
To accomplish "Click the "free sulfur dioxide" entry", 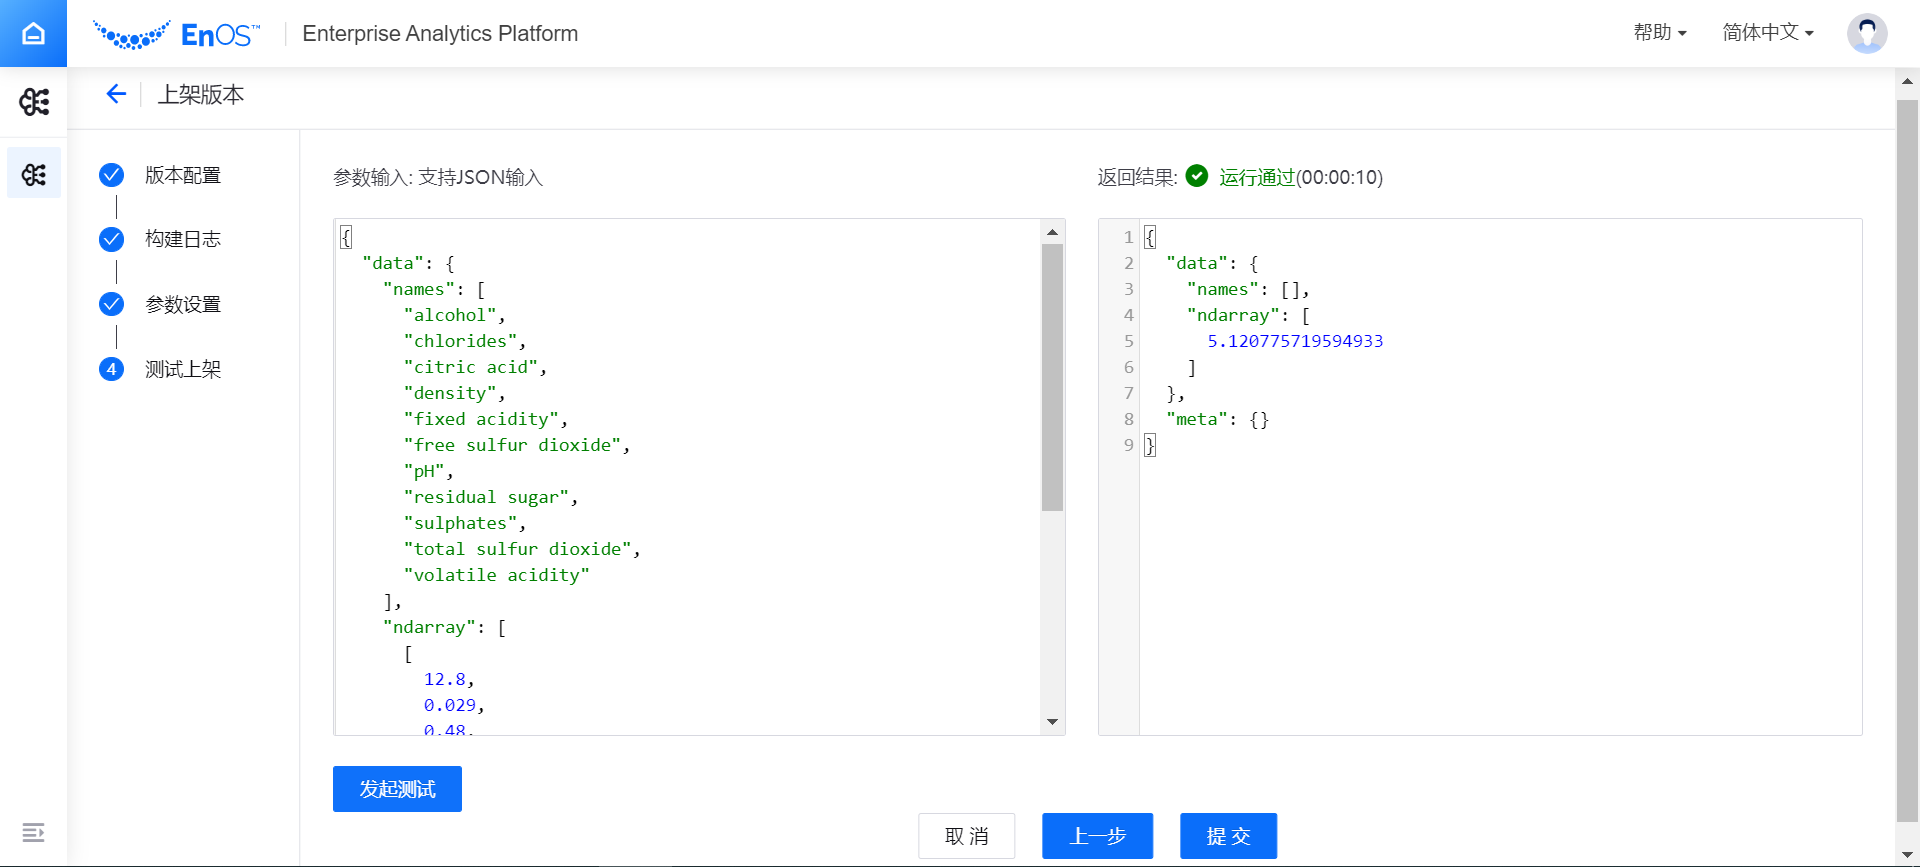I will [512, 445].
